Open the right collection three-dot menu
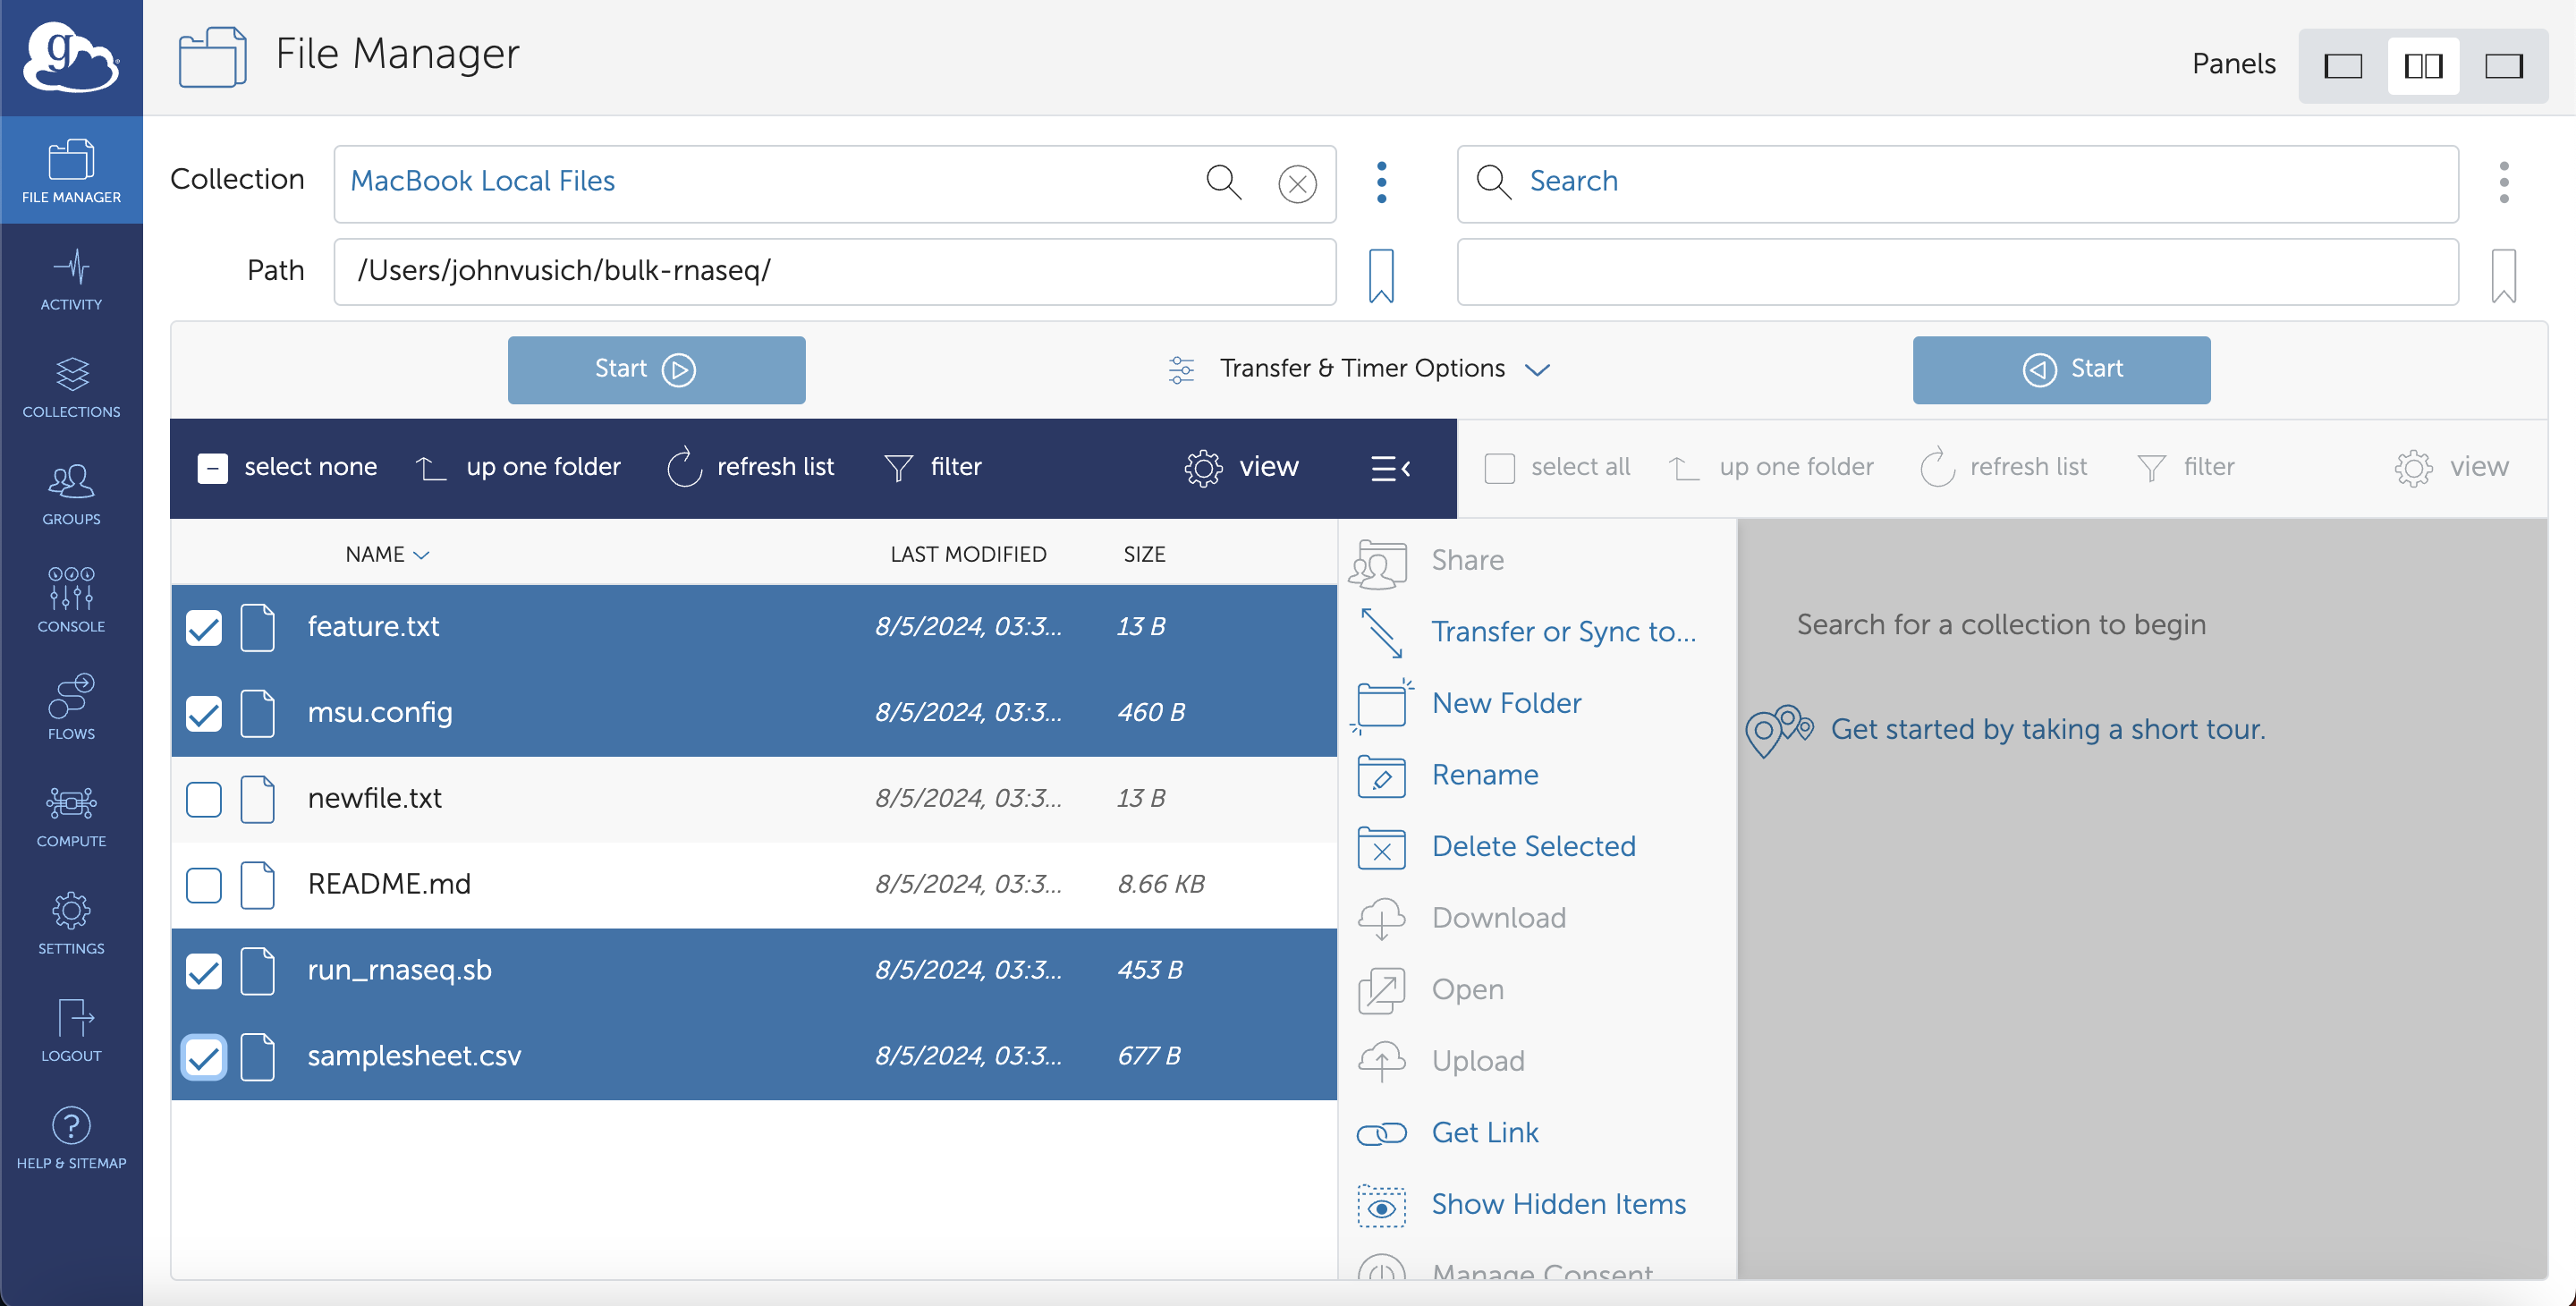The image size is (2576, 1306). pyautogui.click(x=2503, y=182)
